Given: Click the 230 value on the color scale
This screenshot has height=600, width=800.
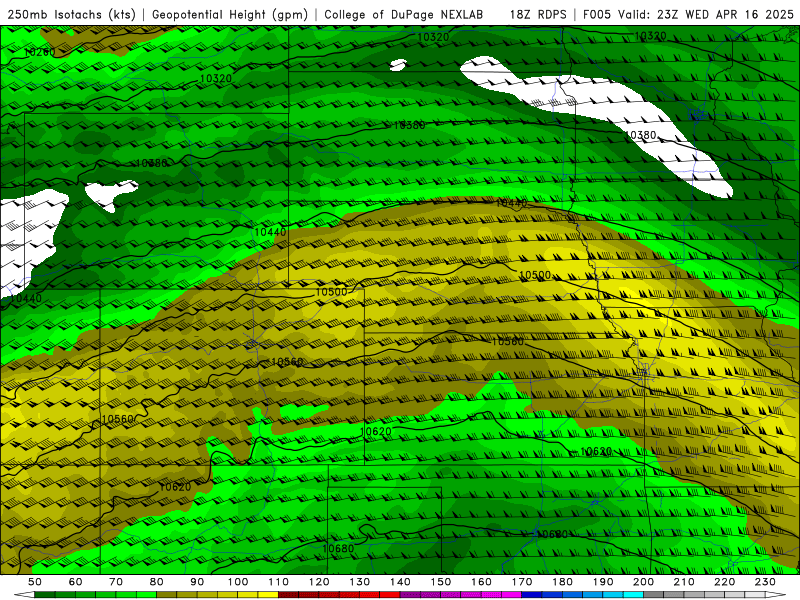Looking at the screenshot, I should coord(765,582).
